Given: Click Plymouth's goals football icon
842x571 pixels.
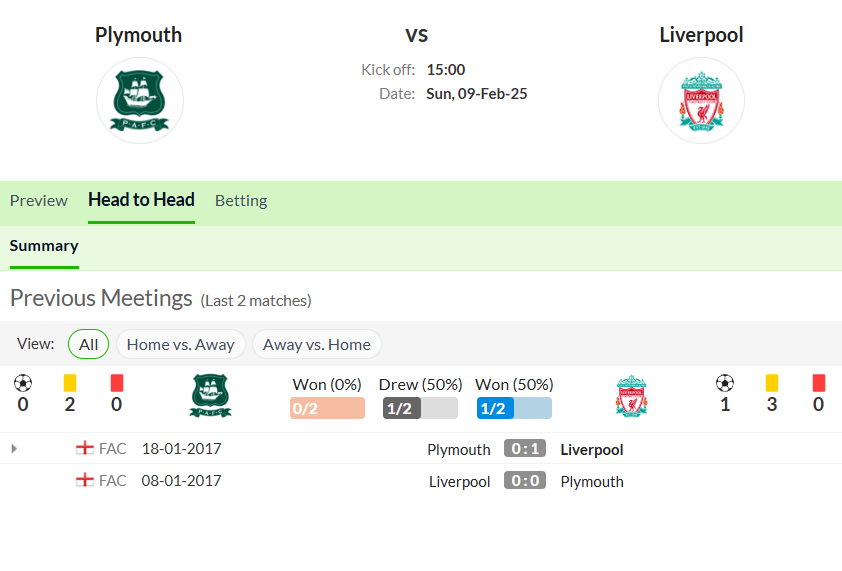Looking at the screenshot, I should (x=23, y=384).
